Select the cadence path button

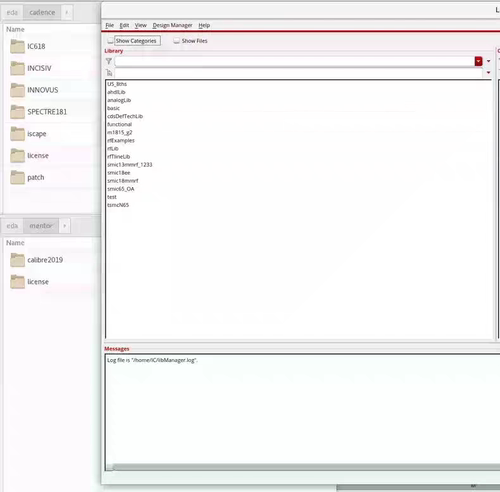click(42, 13)
